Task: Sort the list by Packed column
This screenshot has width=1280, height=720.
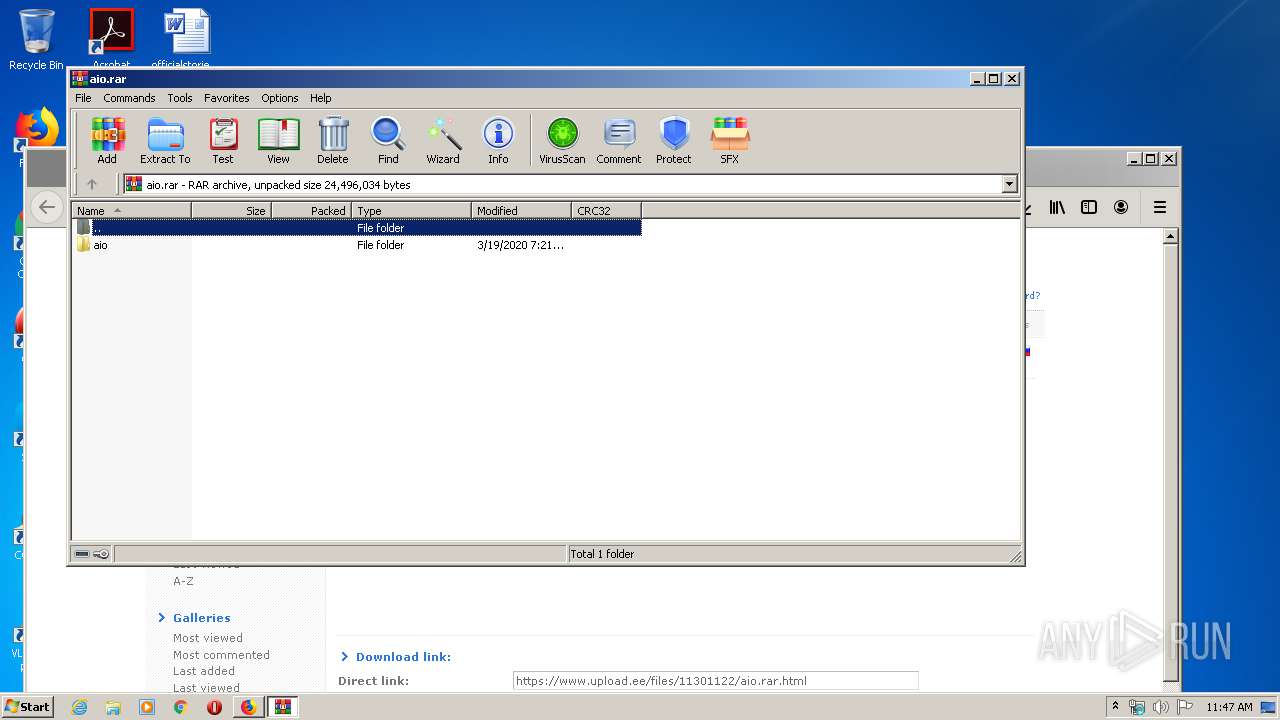Action: coord(311,211)
